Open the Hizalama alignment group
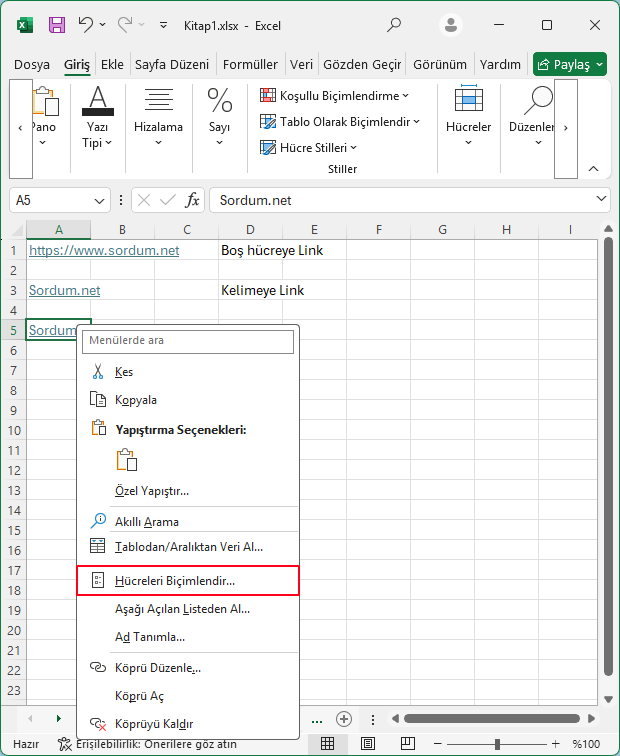The height and width of the screenshot is (756, 620). 158,117
